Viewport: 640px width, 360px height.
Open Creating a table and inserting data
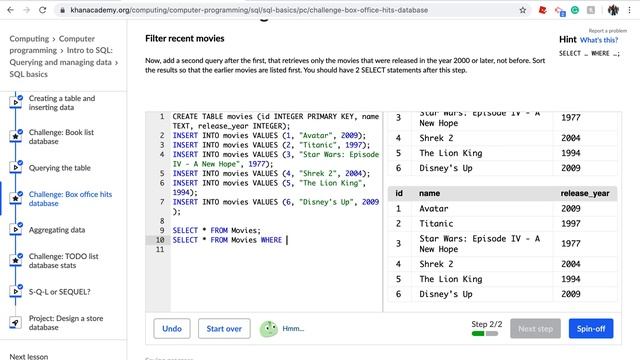(62, 103)
